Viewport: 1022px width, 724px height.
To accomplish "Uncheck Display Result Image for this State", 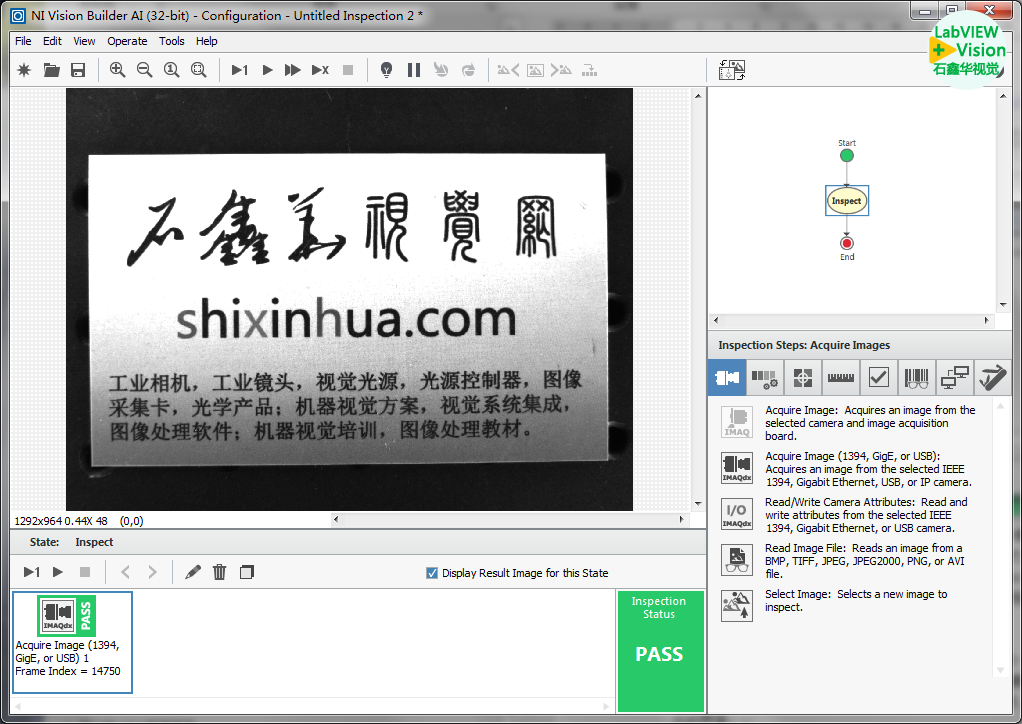I will pyautogui.click(x=432, y=573).
